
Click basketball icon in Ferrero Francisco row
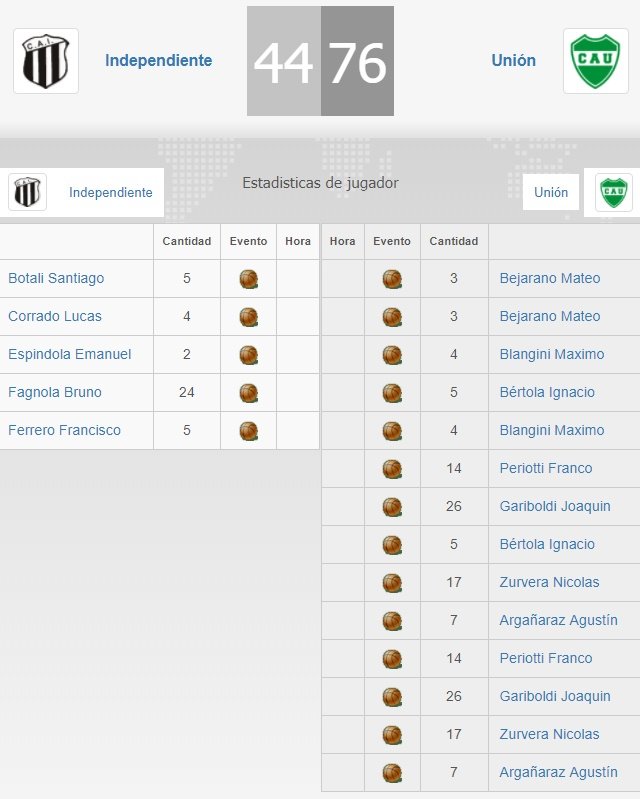pos(249,430)
